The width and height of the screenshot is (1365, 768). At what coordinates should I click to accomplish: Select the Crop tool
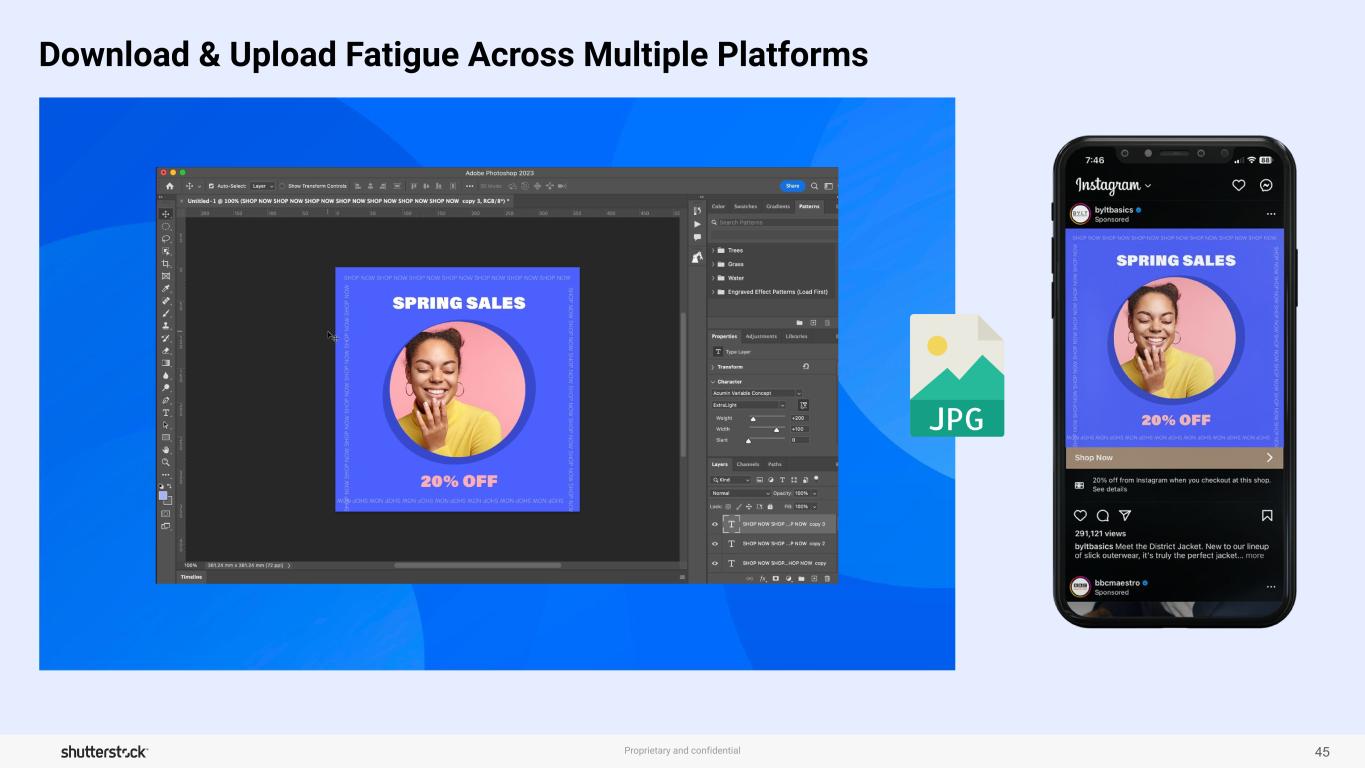[166, 264]
